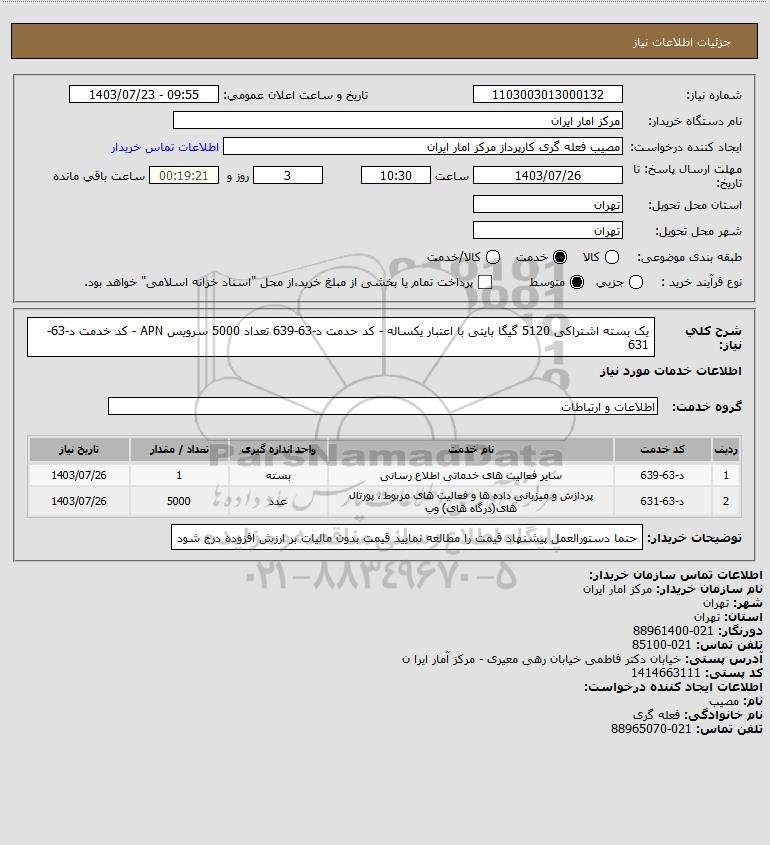The height and width of the screenshot is (845, 770).
Task: Click the جزئیات اطلاعات نیاز header title
Action: click(682, 42)
